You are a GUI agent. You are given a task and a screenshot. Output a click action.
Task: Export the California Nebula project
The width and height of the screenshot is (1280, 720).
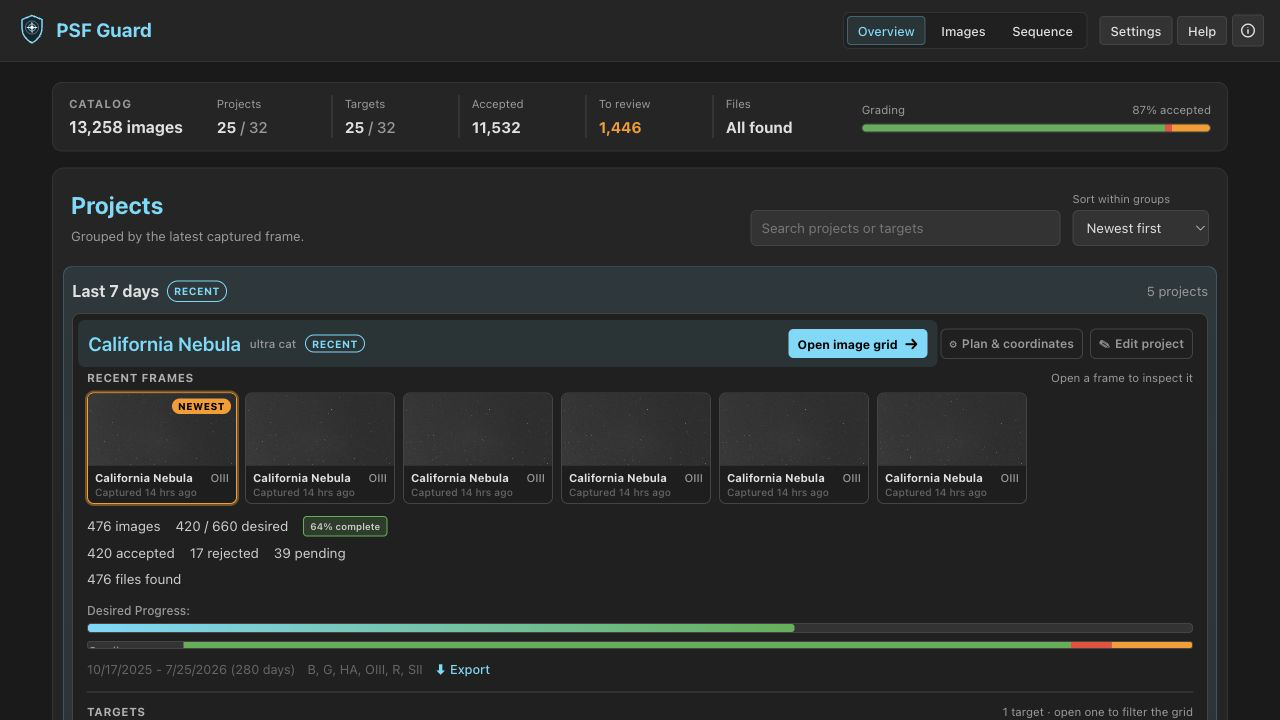(462, 670)
